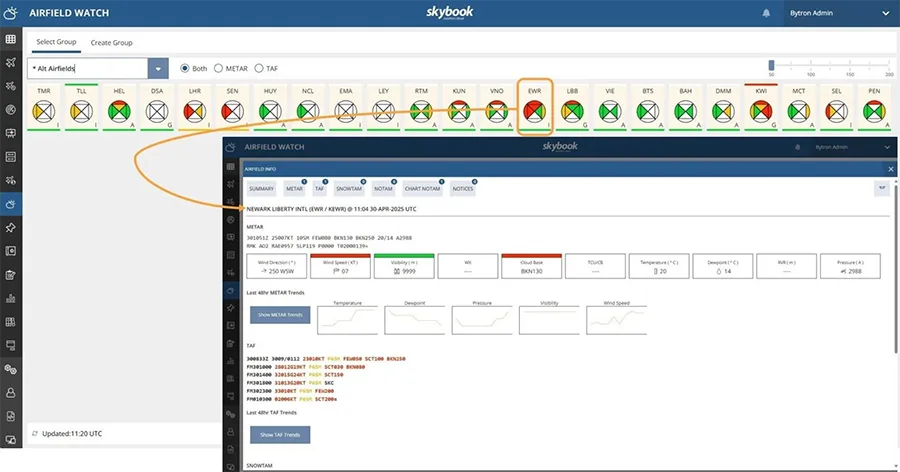
Task: Click the Alt Airfields group input field
Action: tap(87, 68)
